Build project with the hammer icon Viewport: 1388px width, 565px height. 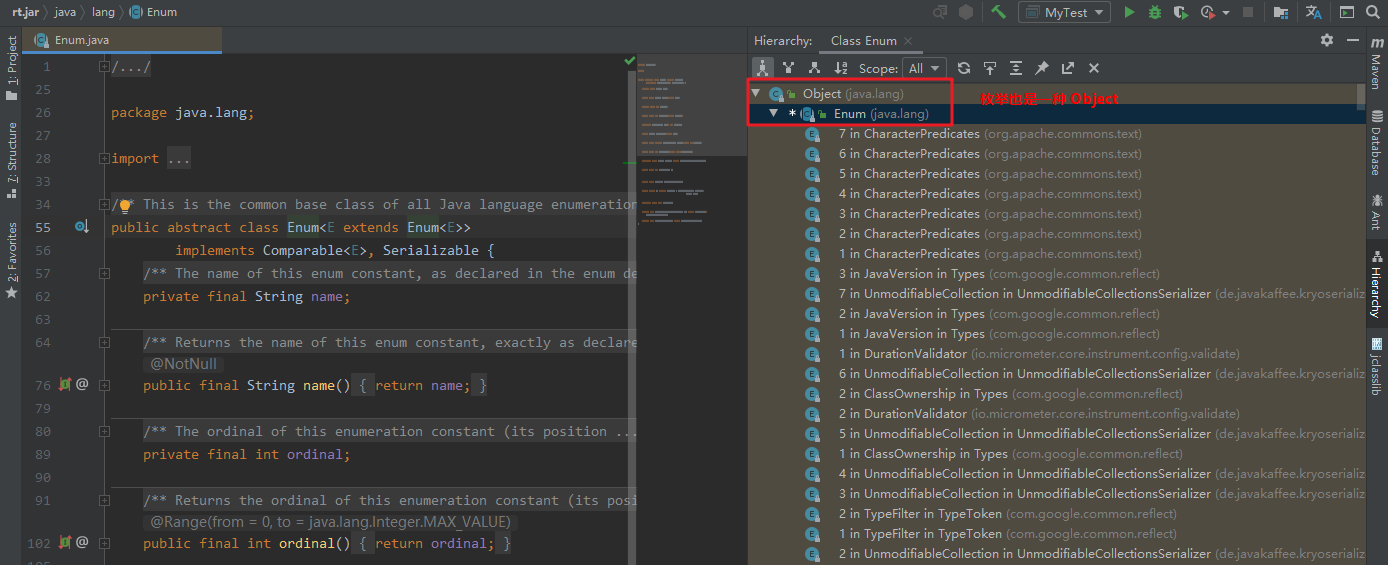(x=998, y=12)
